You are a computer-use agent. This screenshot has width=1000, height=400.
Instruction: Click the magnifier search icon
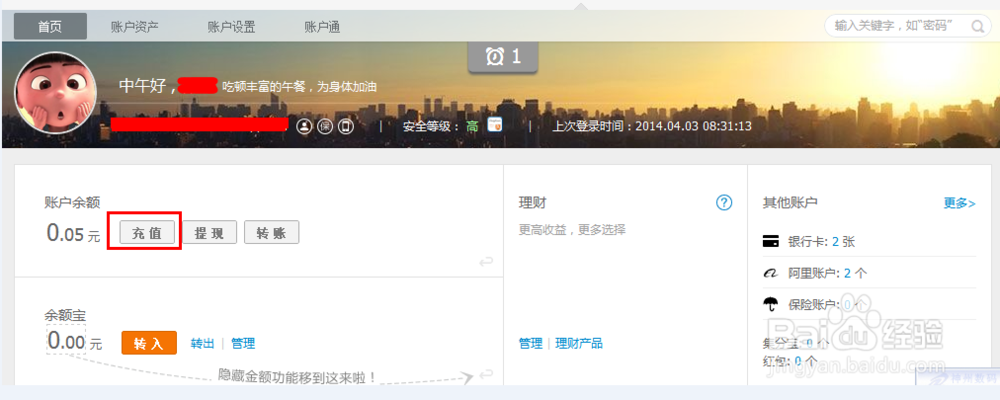pos(977,26)
